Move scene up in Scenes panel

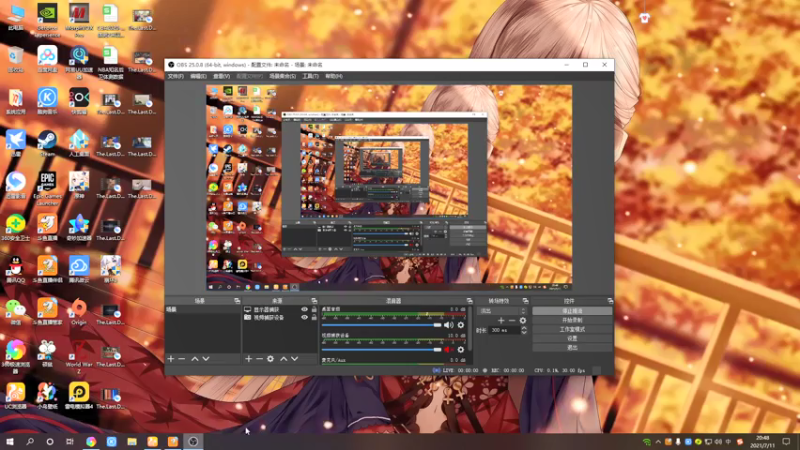coord(194,359)
